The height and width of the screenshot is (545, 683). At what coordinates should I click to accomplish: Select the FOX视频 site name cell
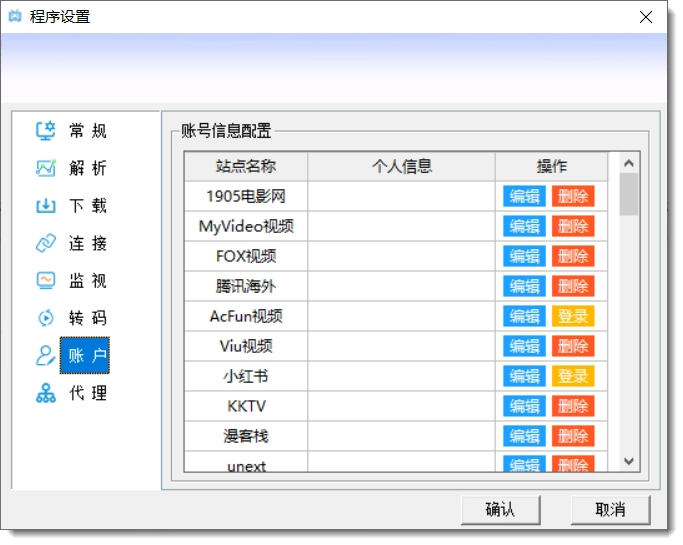click(246, 256)
